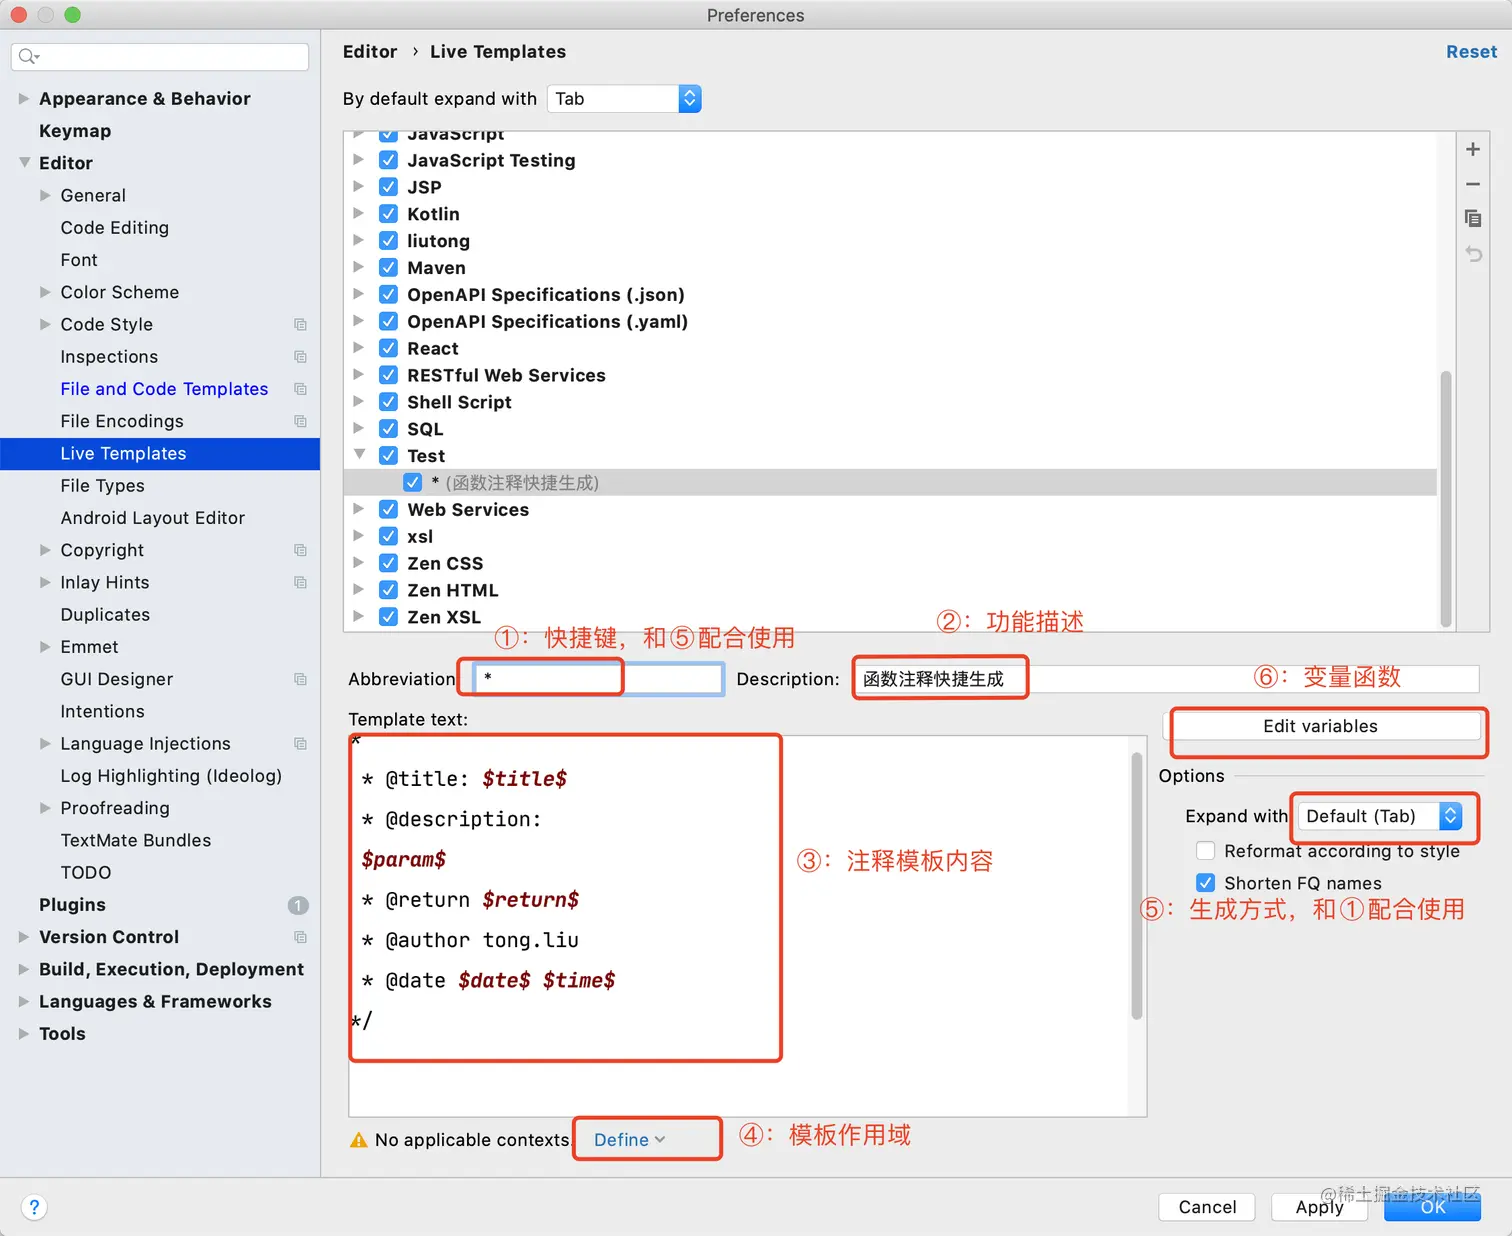Open the TODO settings page
1512x1236 pixels.
point(86,873)
